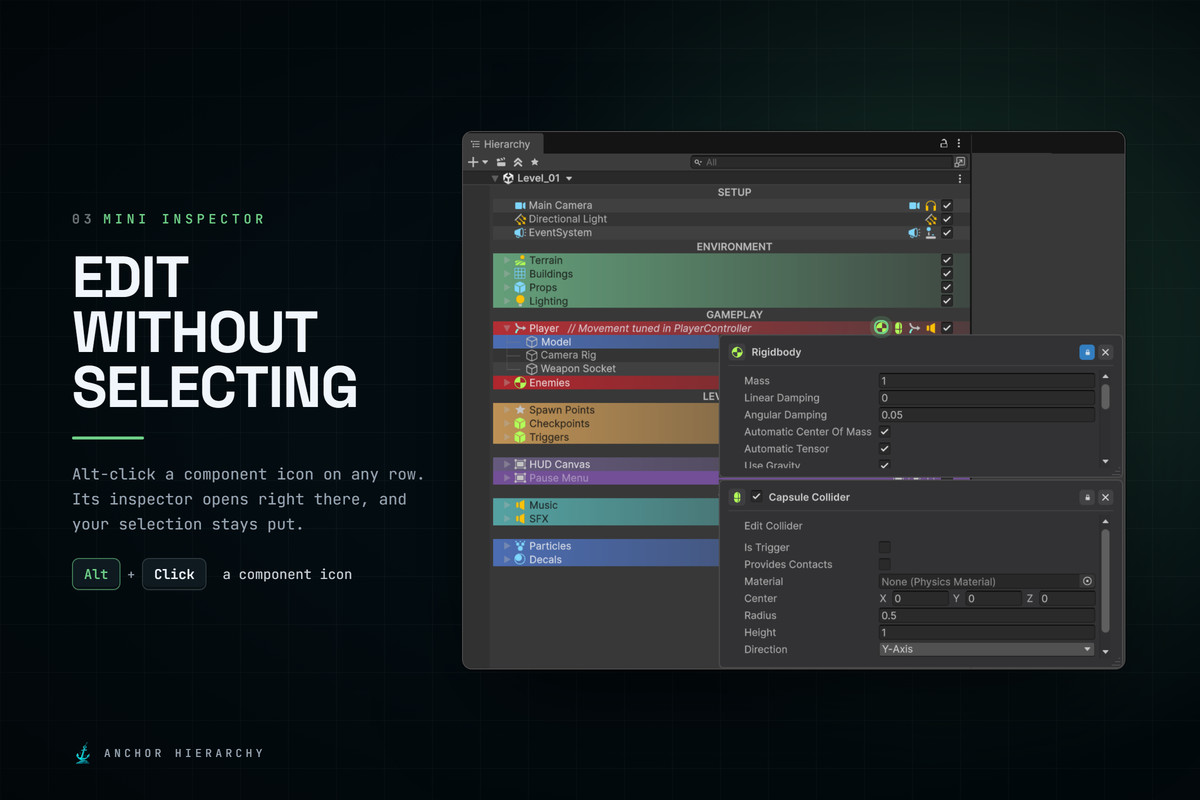The width and height of the screenshot is (1200, 800).
Task: Collapse the Player row
Action: tap(507, 328)
